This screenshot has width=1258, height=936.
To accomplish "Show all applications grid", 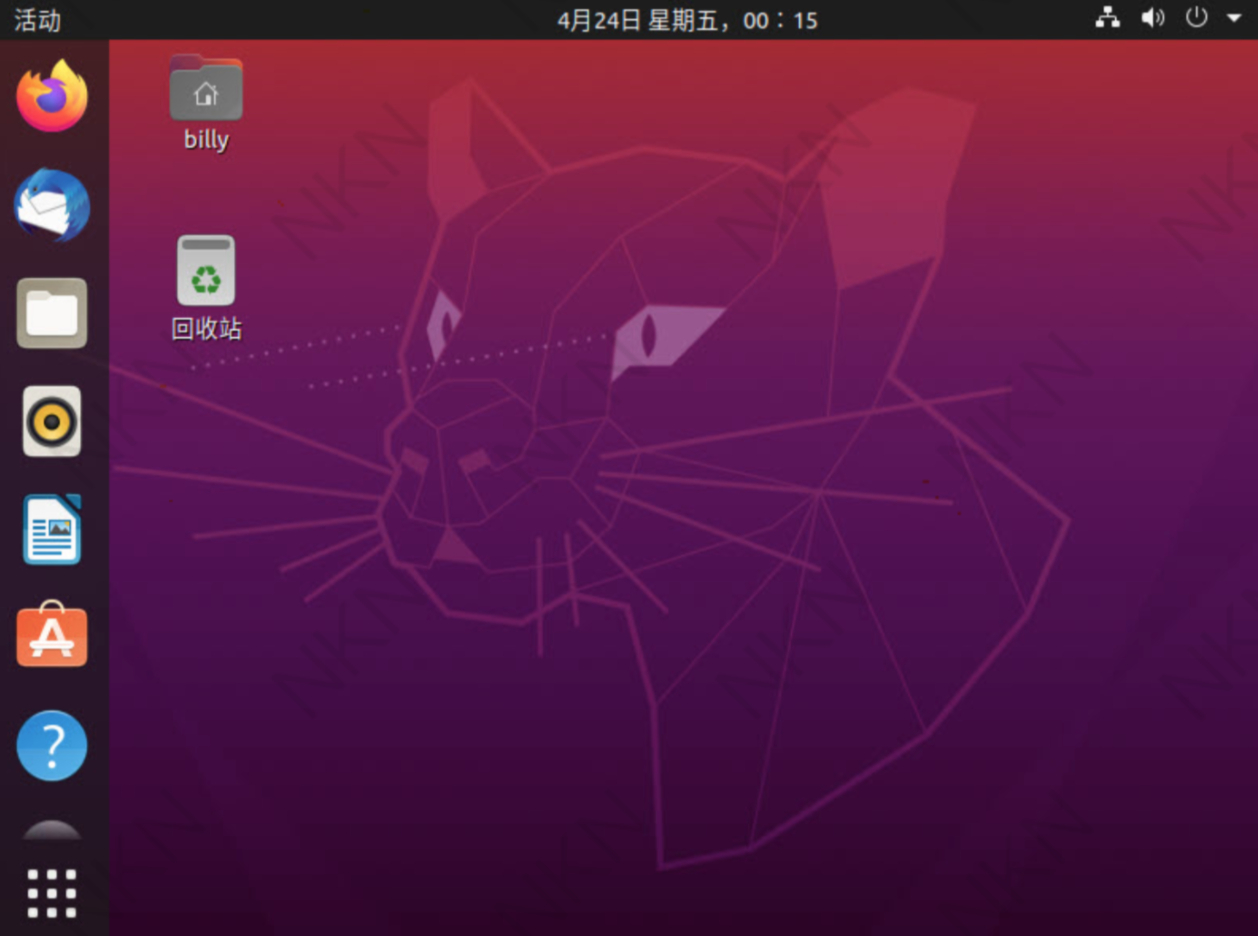I will coord(52,893).
